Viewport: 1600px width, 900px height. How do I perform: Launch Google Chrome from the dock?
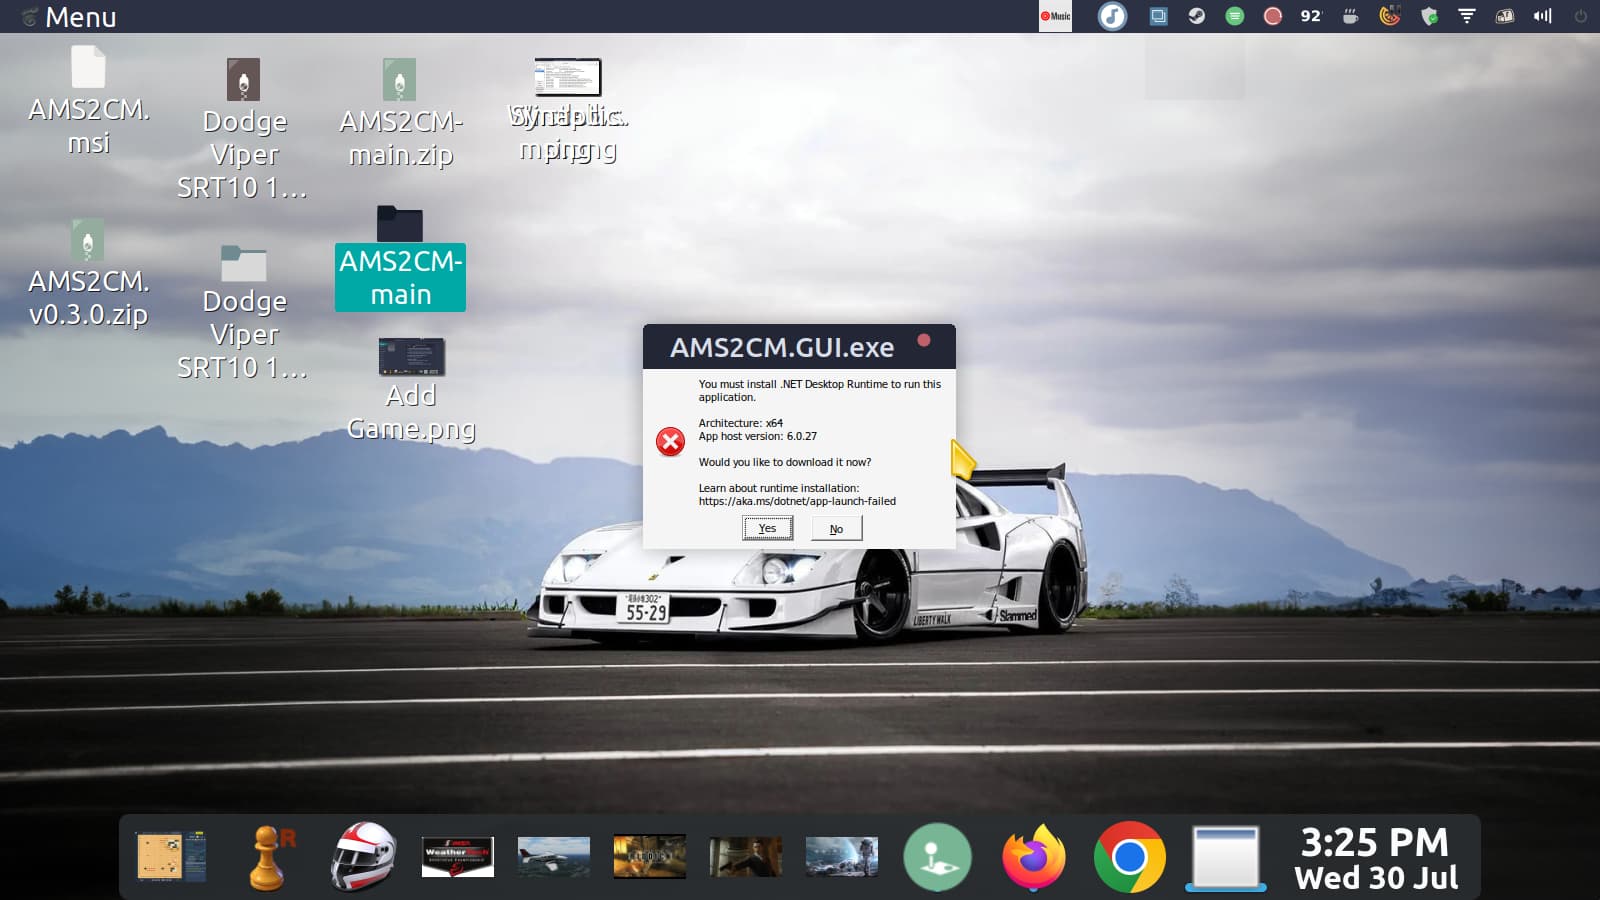click(x=1129, y=857)
